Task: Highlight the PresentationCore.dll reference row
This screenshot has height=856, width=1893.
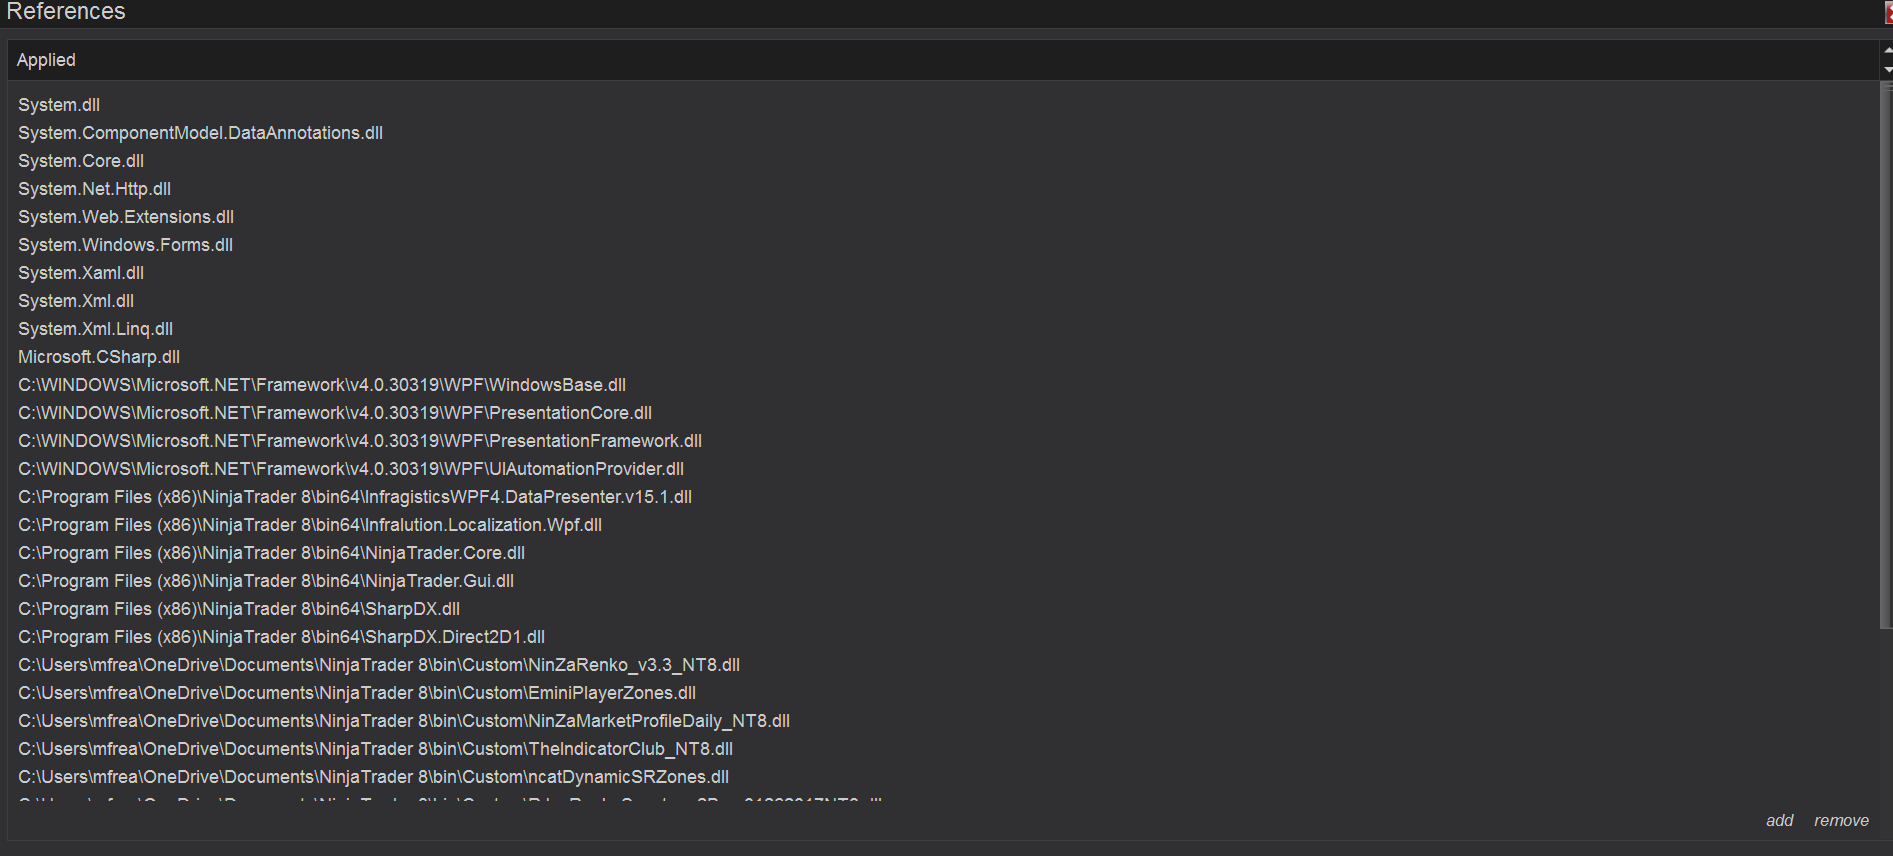Action: click(335, 413)
